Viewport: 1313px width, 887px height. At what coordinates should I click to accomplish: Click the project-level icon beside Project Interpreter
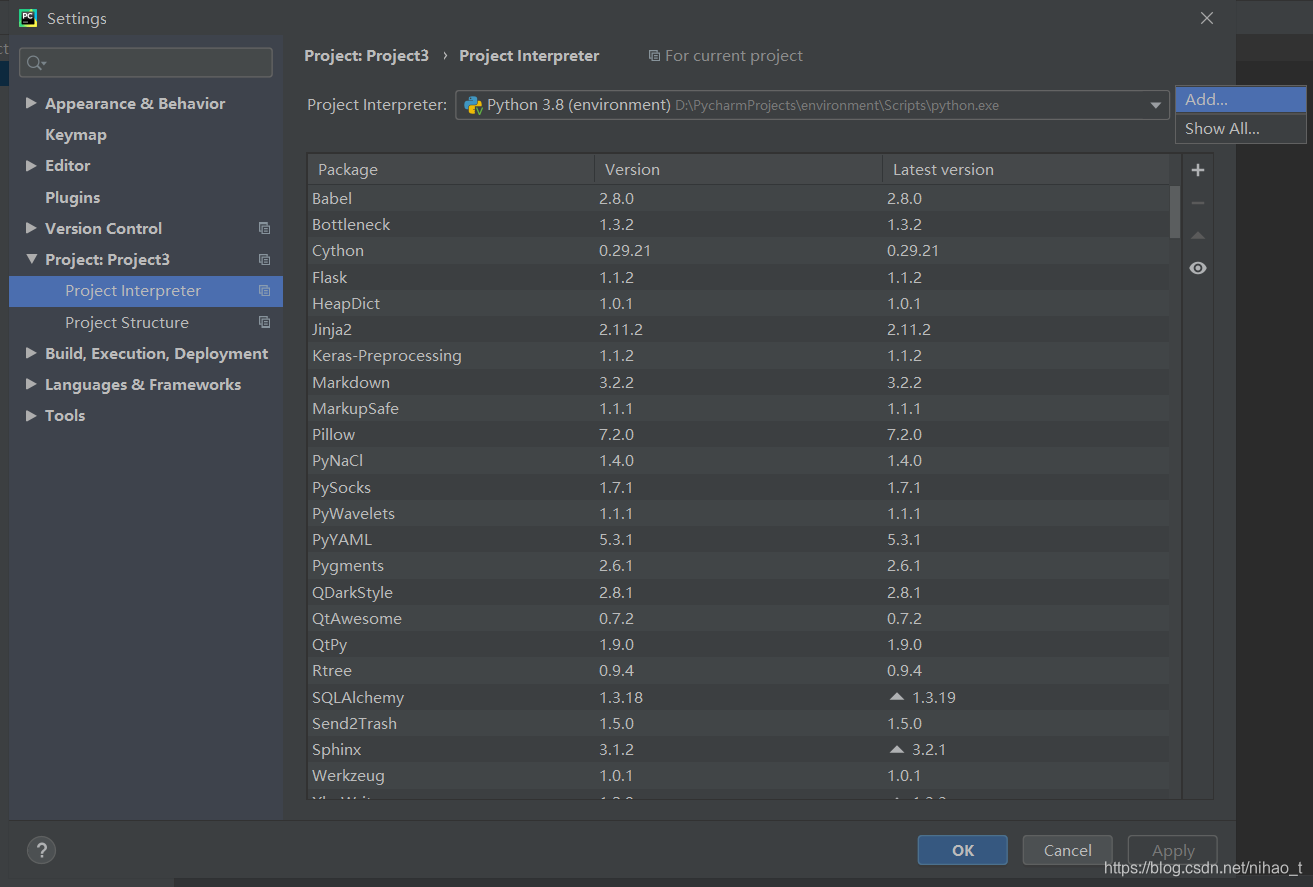264,291
